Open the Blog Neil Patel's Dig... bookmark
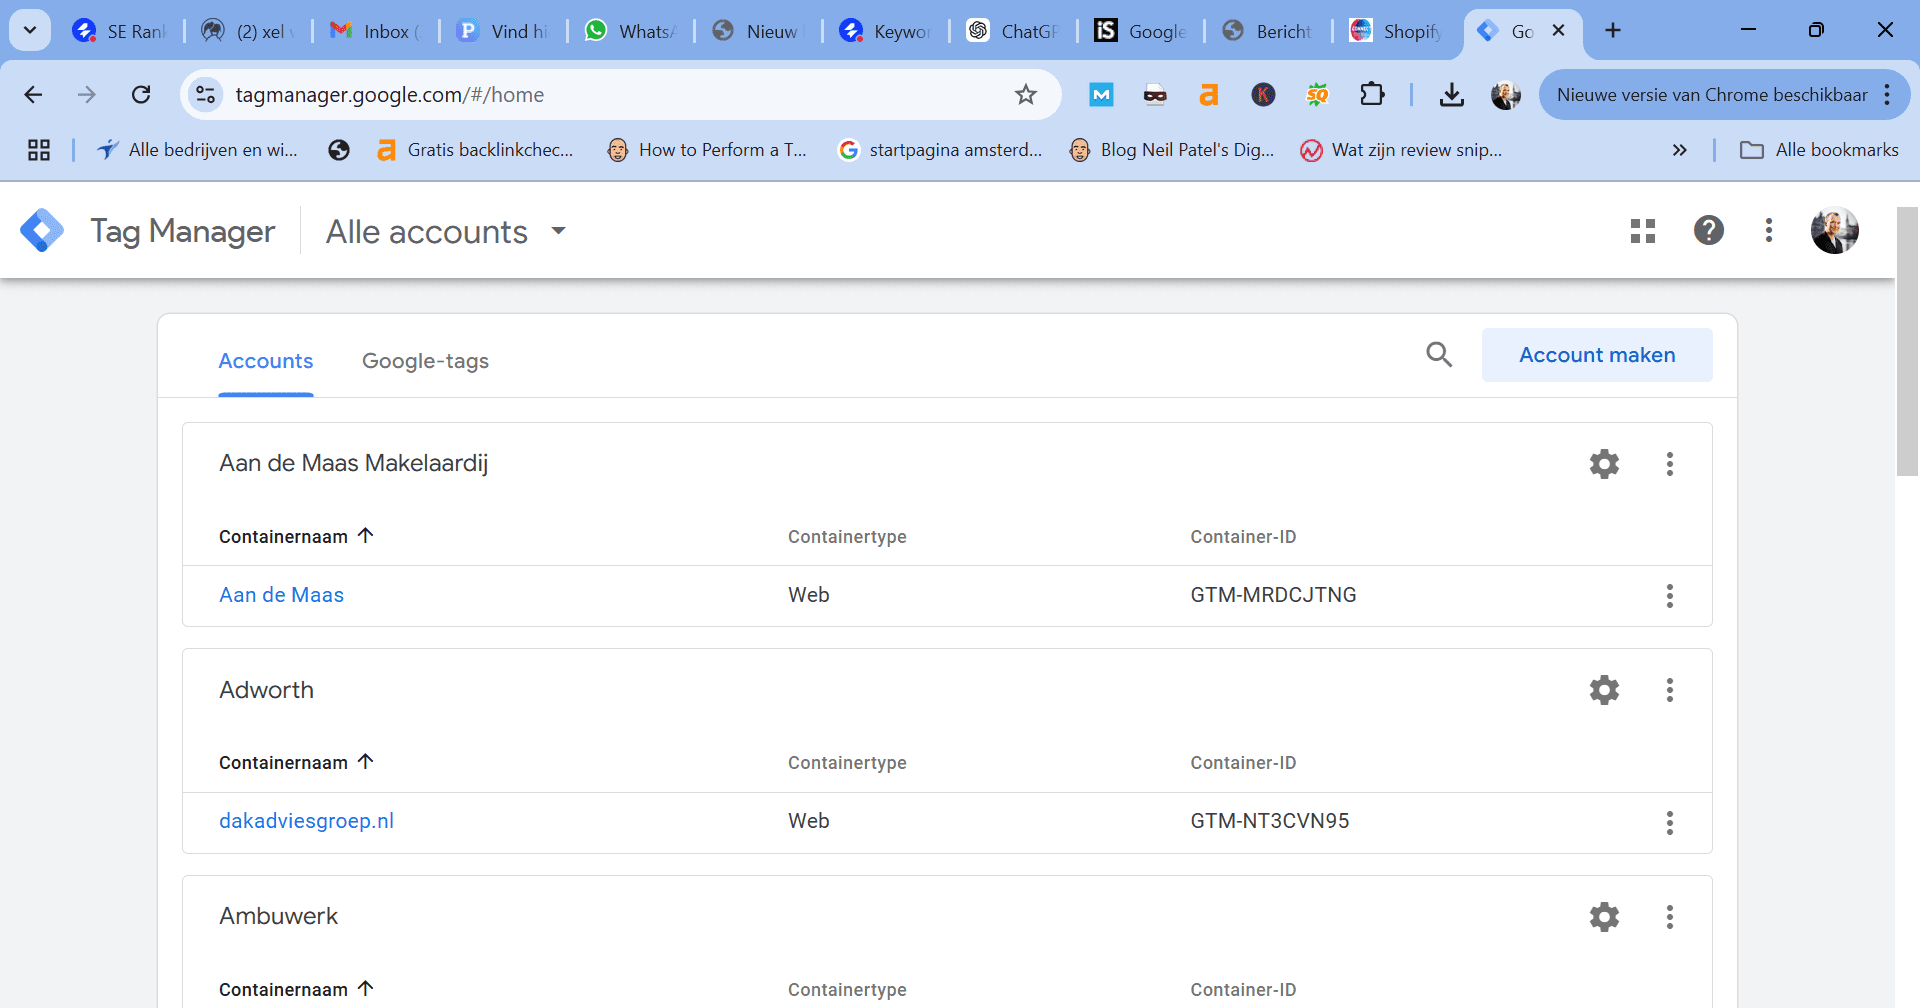This screenshot has height=1008, width=1920. pos(1172,150)
